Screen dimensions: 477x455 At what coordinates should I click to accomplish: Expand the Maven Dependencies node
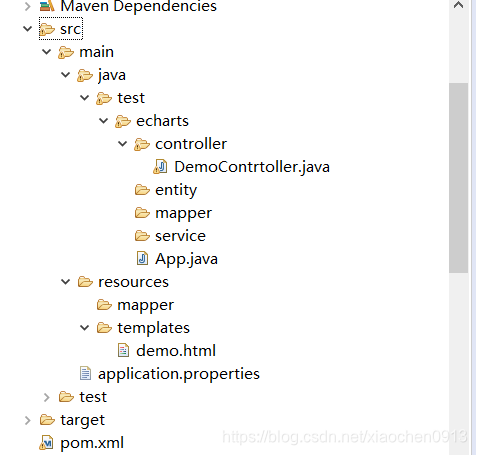click(28, 6)
